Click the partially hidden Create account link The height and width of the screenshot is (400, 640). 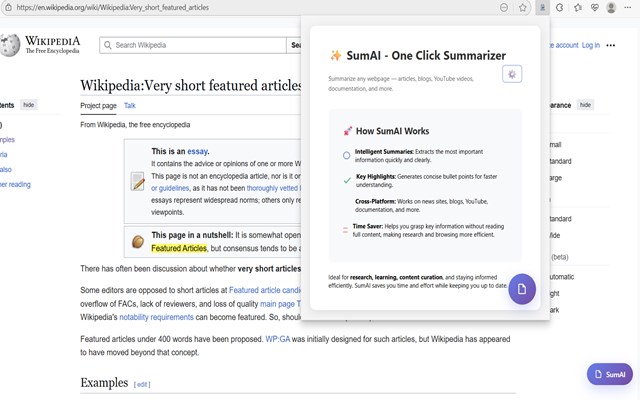coord(564,45)
